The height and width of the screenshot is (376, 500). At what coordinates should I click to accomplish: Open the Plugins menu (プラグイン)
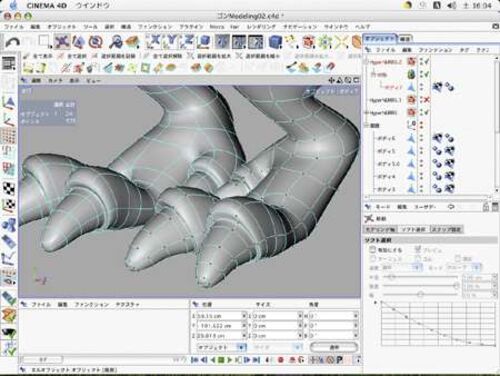(191, 27)
